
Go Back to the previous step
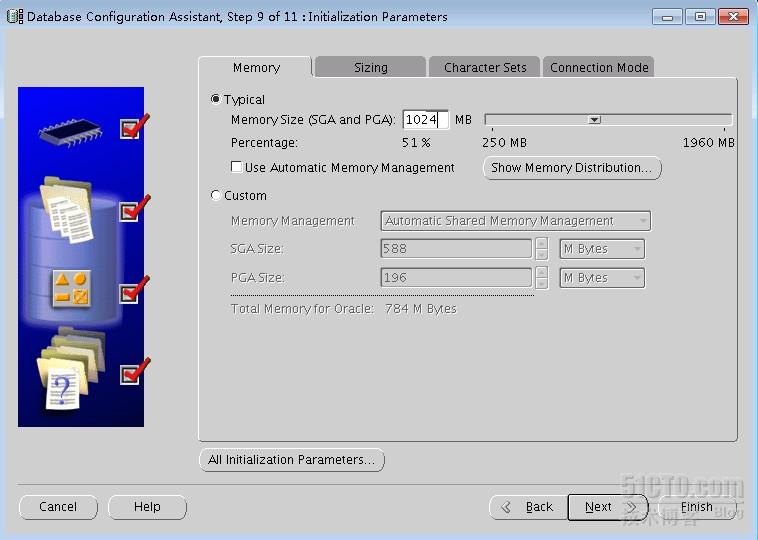pos(528,507)
